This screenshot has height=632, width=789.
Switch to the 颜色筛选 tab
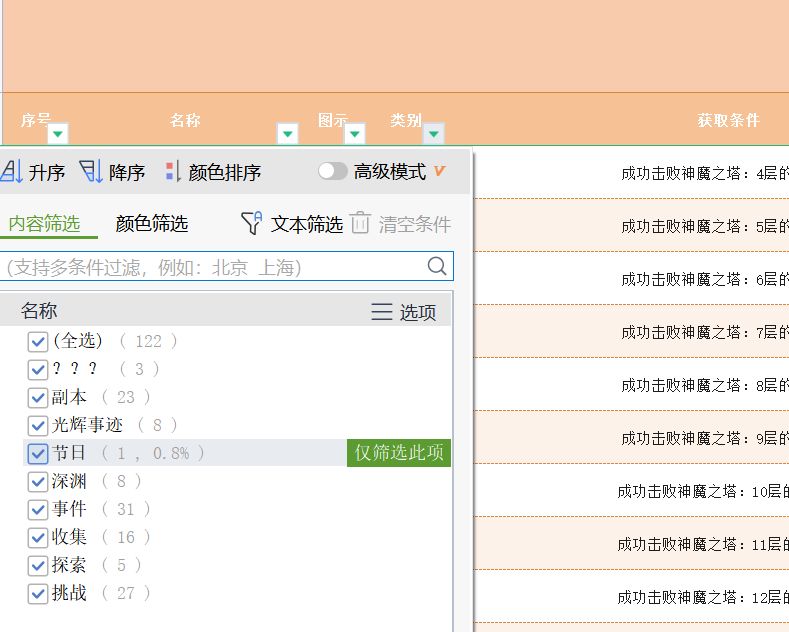point(152,224)
